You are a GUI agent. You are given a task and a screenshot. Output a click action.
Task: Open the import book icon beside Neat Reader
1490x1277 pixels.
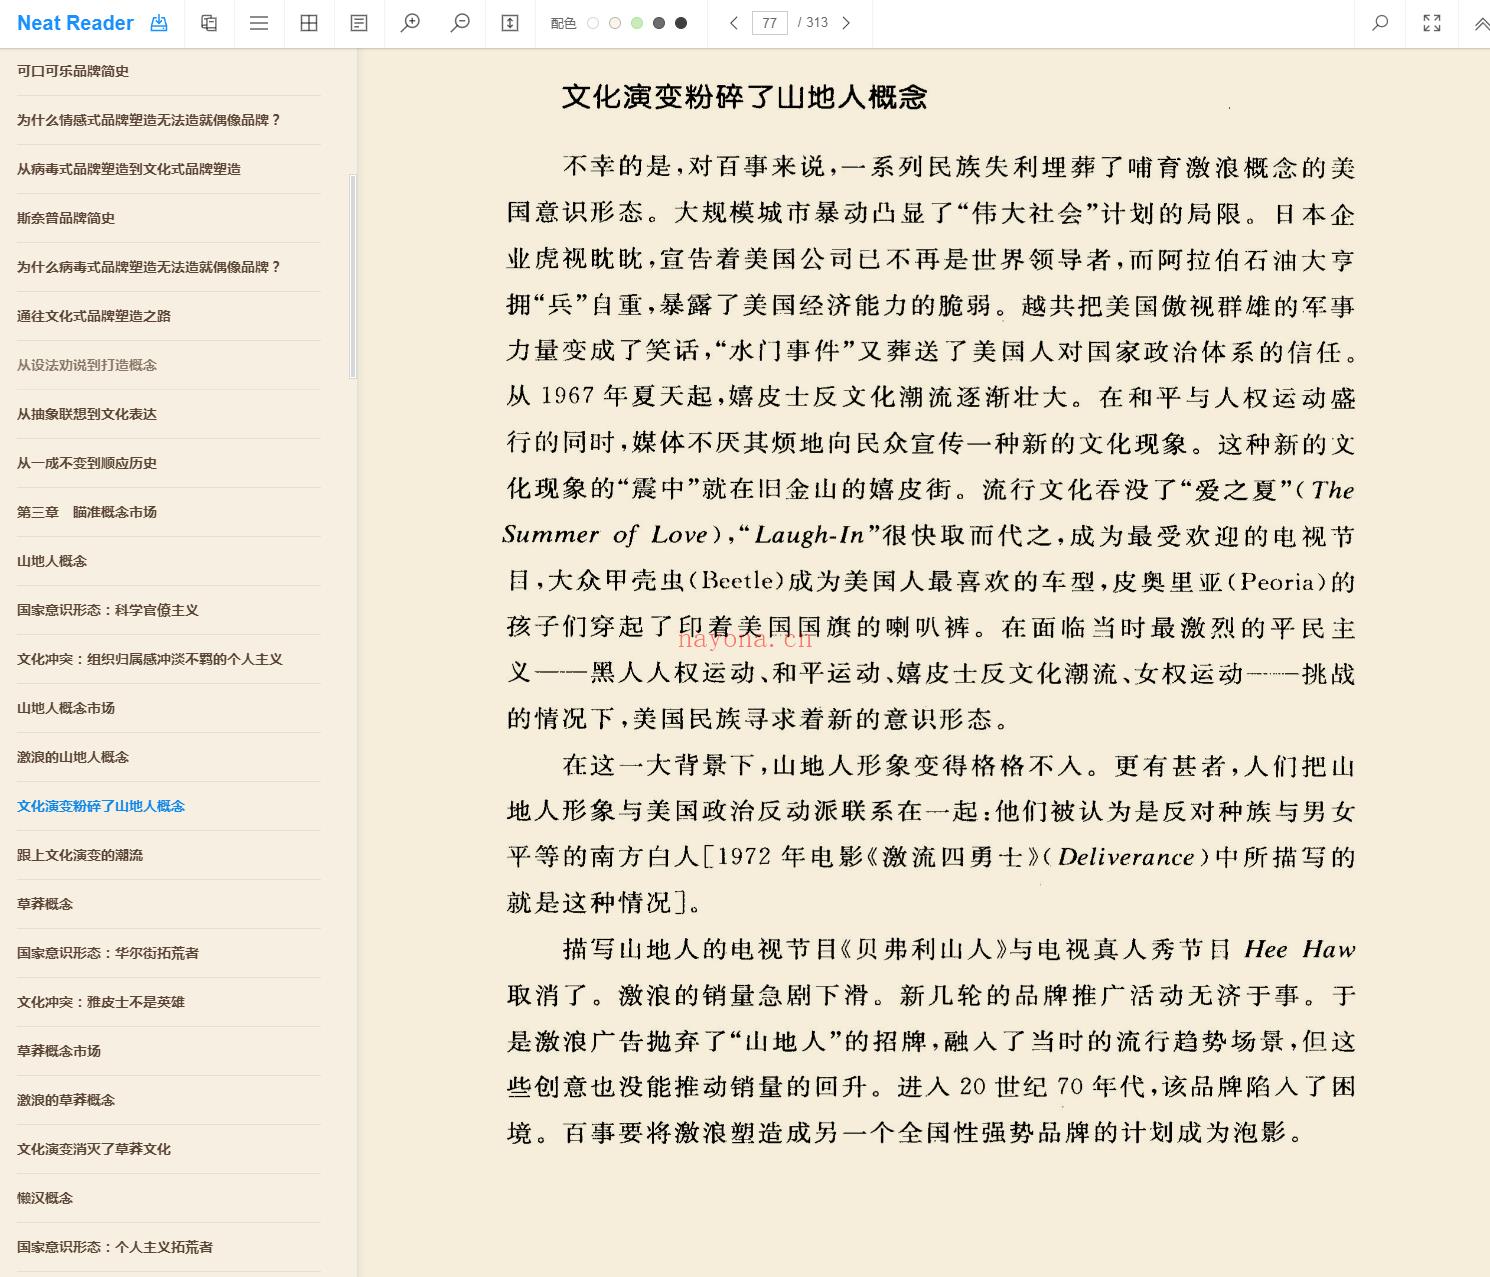(x=159, y=23)
